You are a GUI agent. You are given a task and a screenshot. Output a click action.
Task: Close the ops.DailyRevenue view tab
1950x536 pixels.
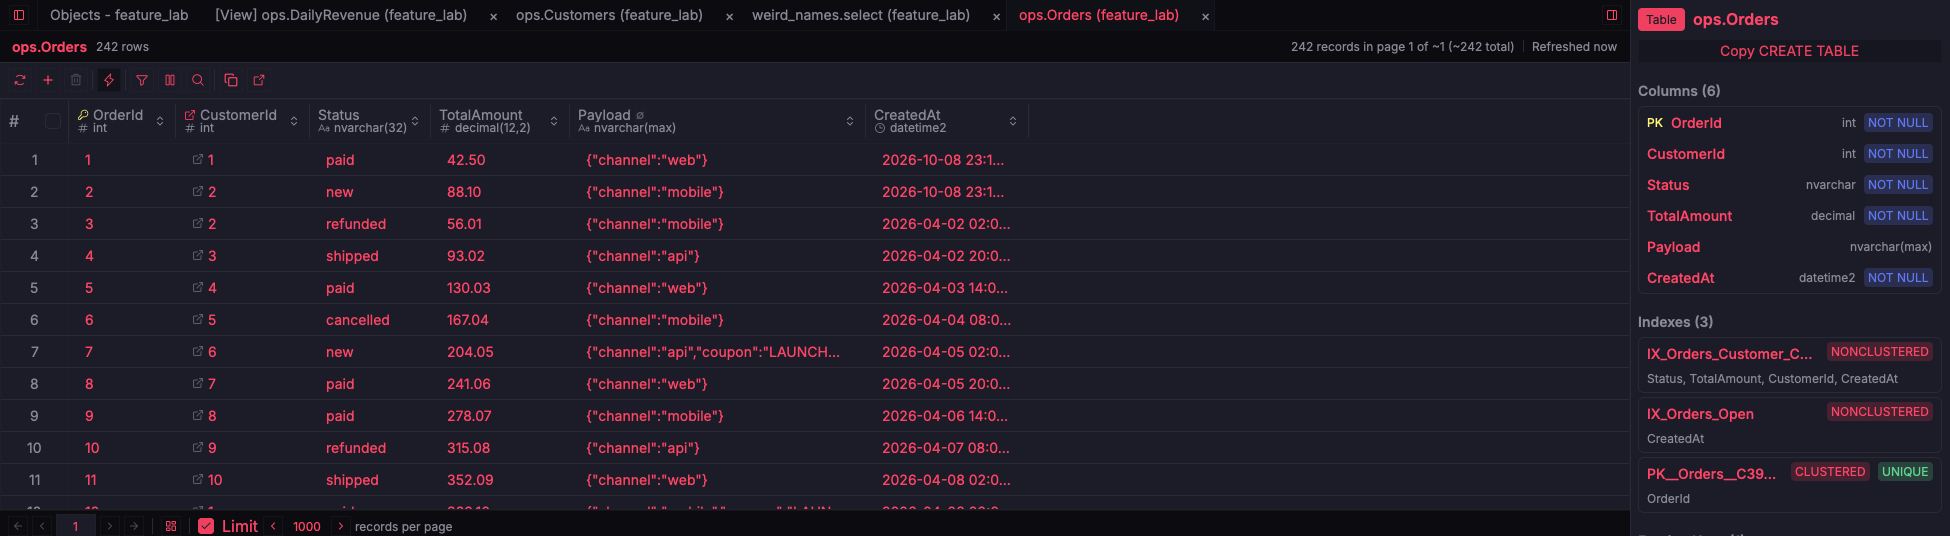tap(493, 16)
